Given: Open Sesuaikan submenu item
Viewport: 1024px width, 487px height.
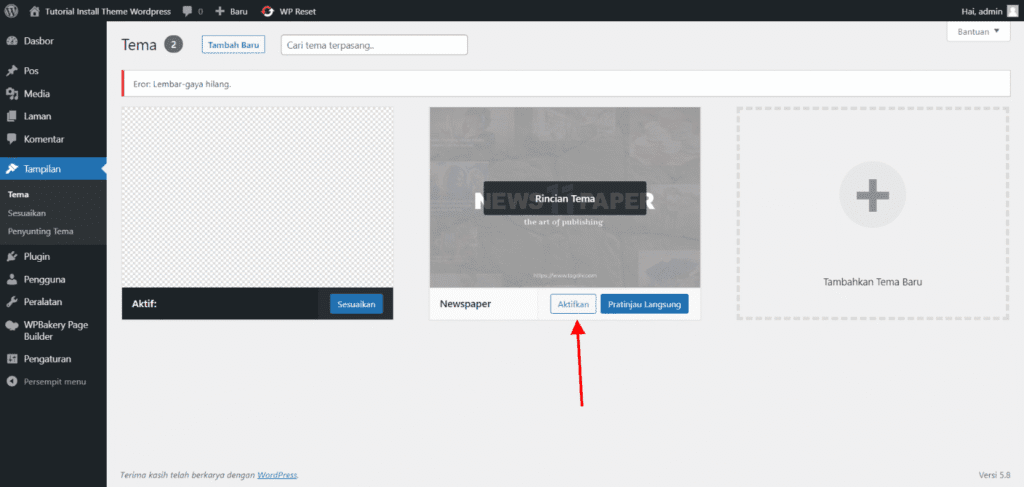Looking at the screenshot, I should tap(27, 213).
